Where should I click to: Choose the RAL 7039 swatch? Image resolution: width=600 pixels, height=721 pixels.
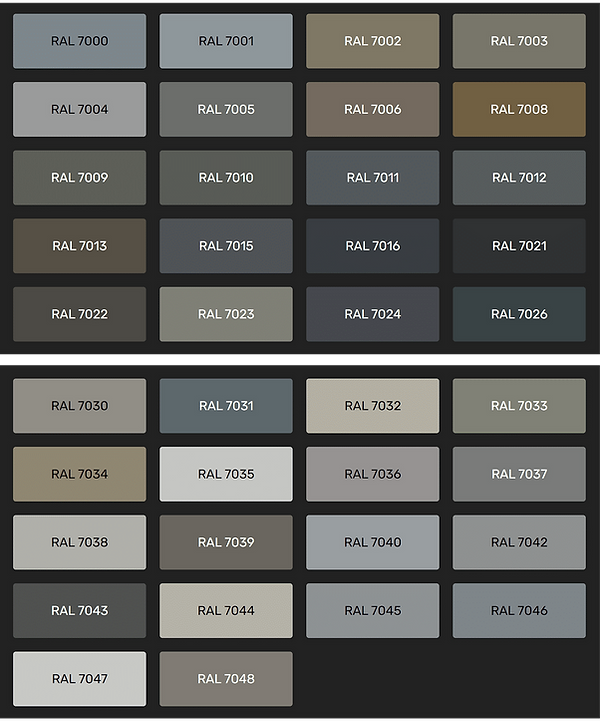(x=226, y=542)
